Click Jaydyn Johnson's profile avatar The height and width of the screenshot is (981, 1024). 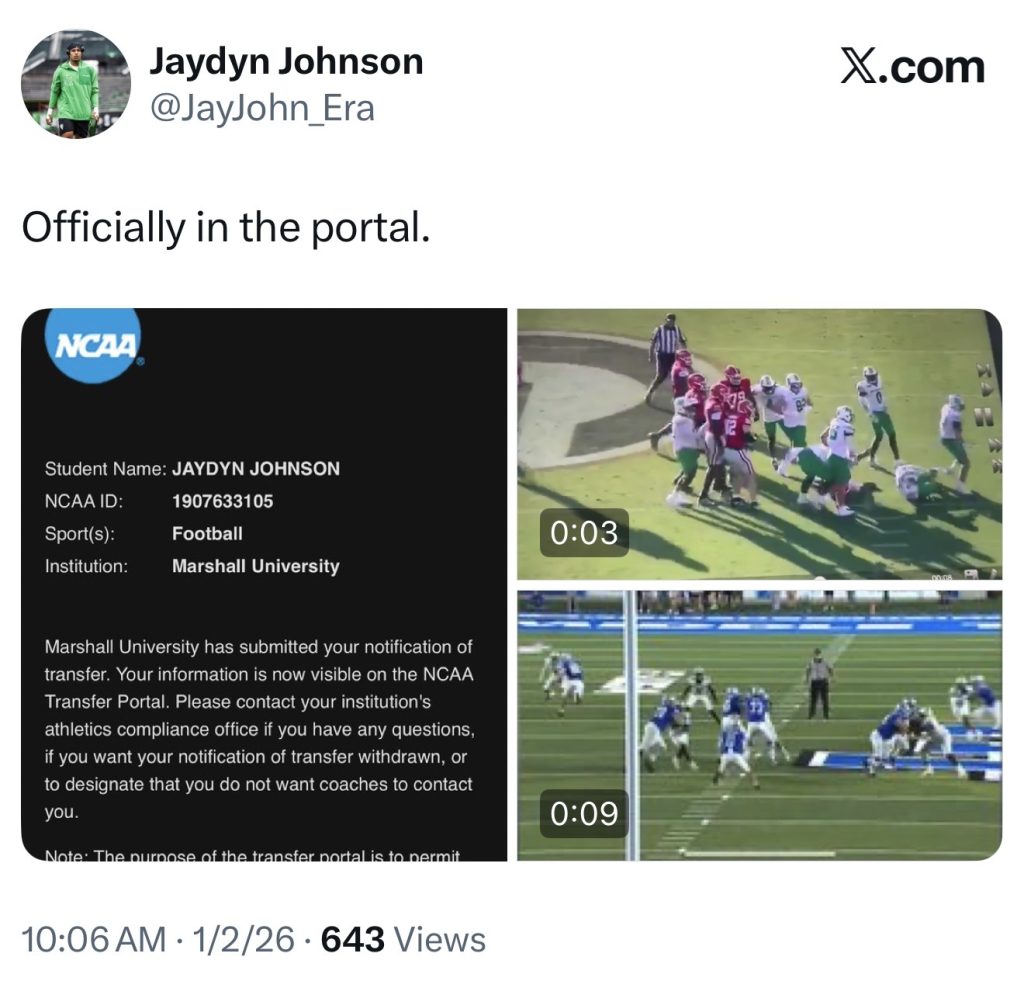pyautogui.click(x=76, y=84)
